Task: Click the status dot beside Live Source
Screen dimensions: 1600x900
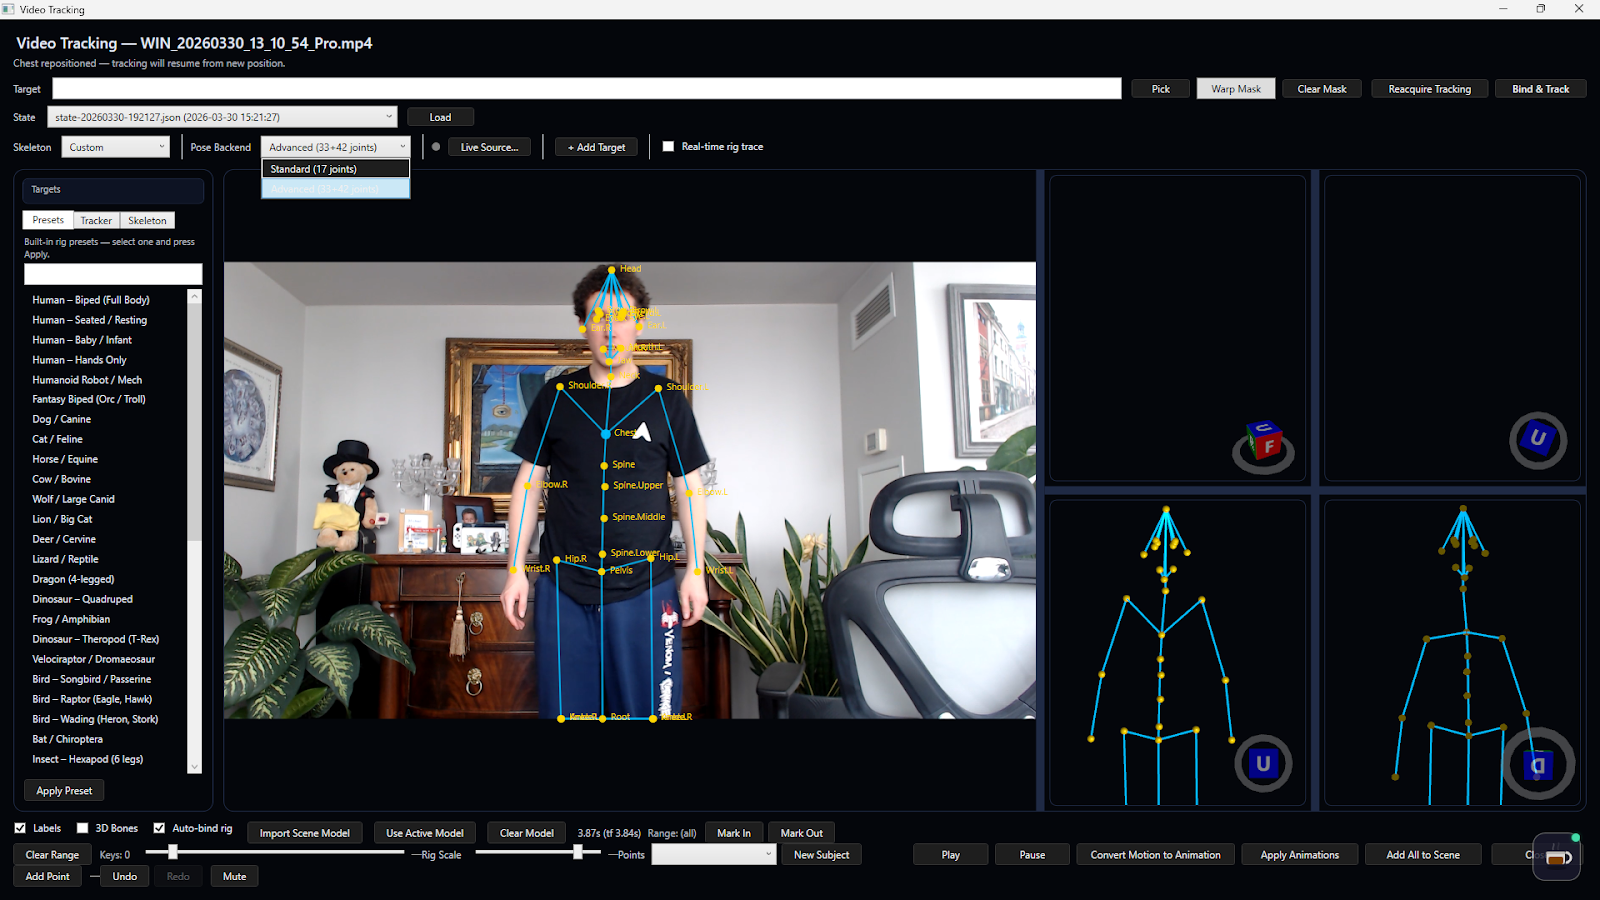Action: [x=435, y=146]
